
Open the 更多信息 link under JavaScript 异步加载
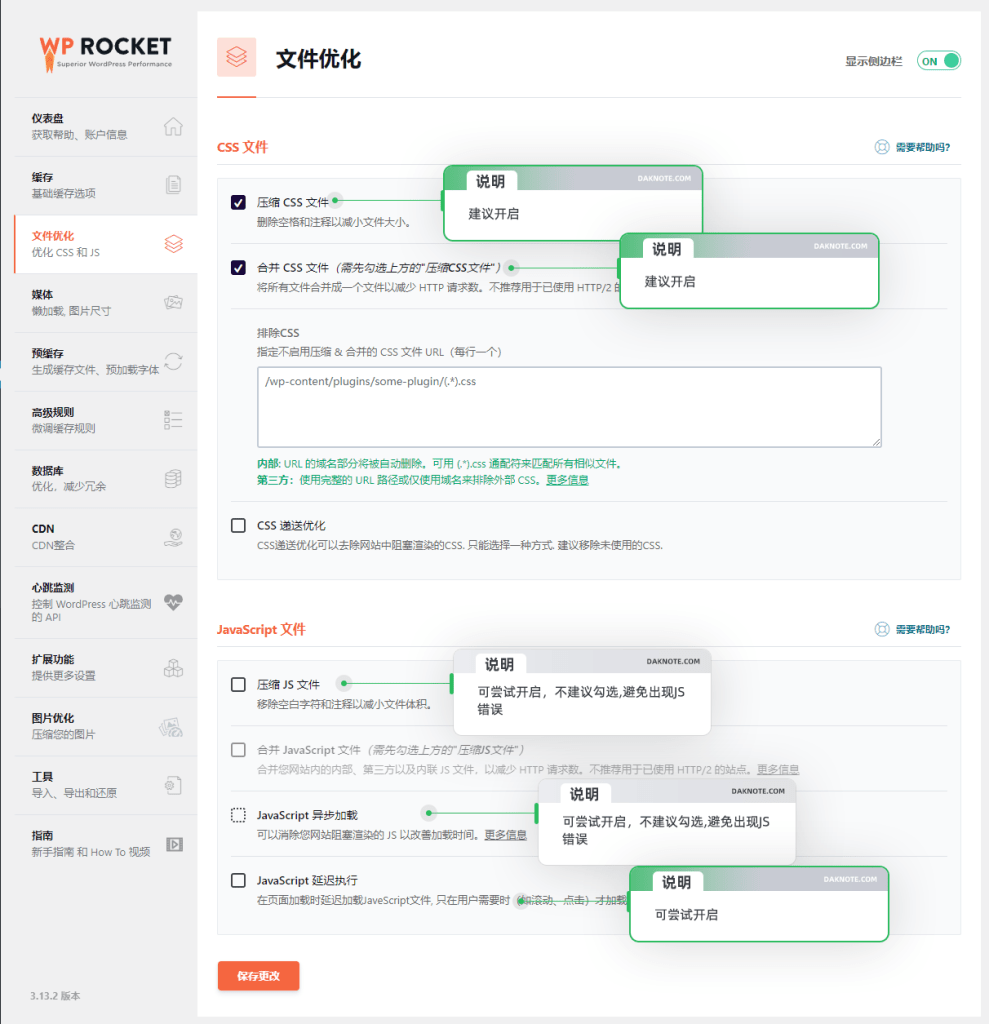coord(506,834)
